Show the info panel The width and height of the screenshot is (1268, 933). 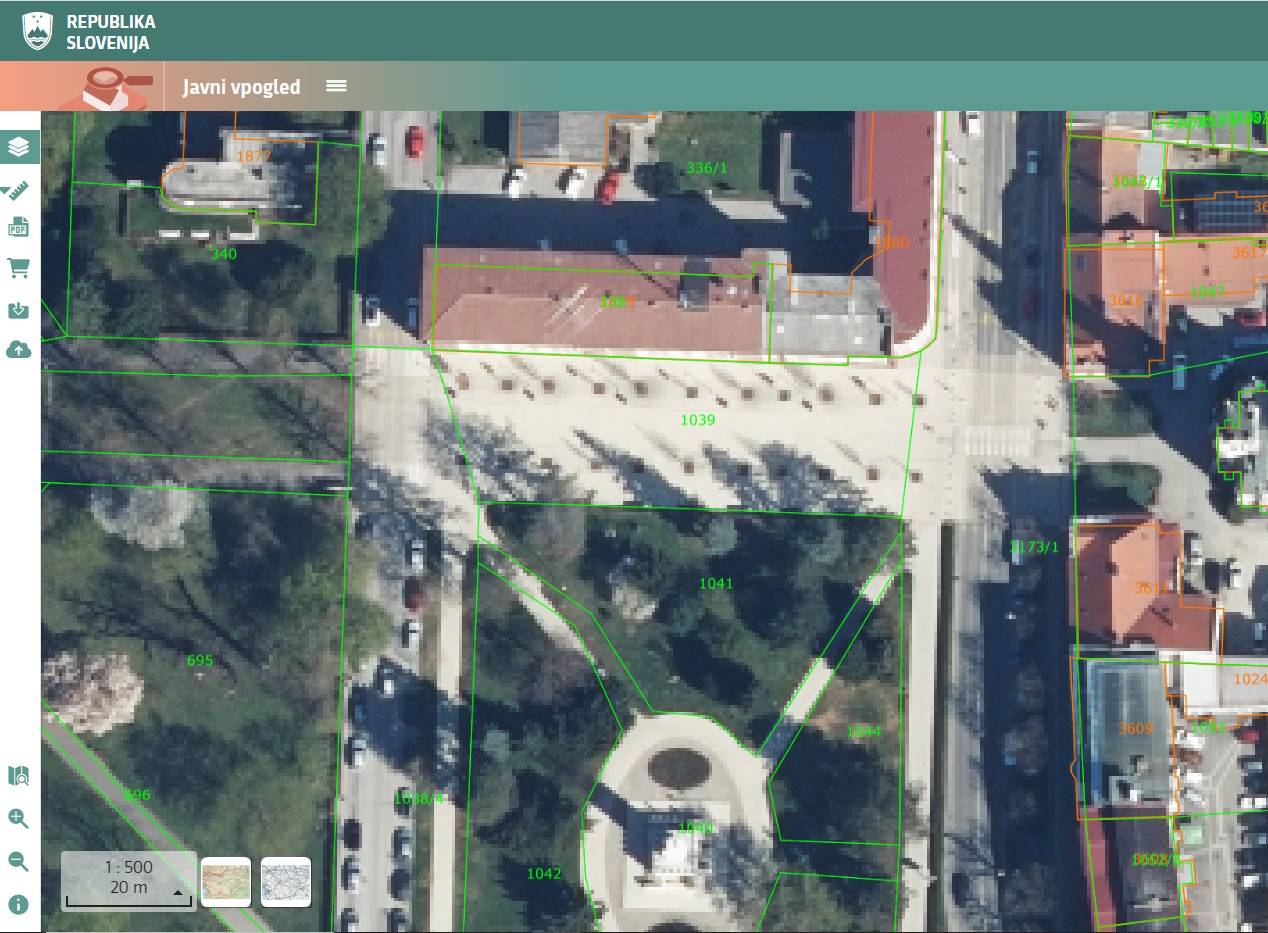(18, 904)
